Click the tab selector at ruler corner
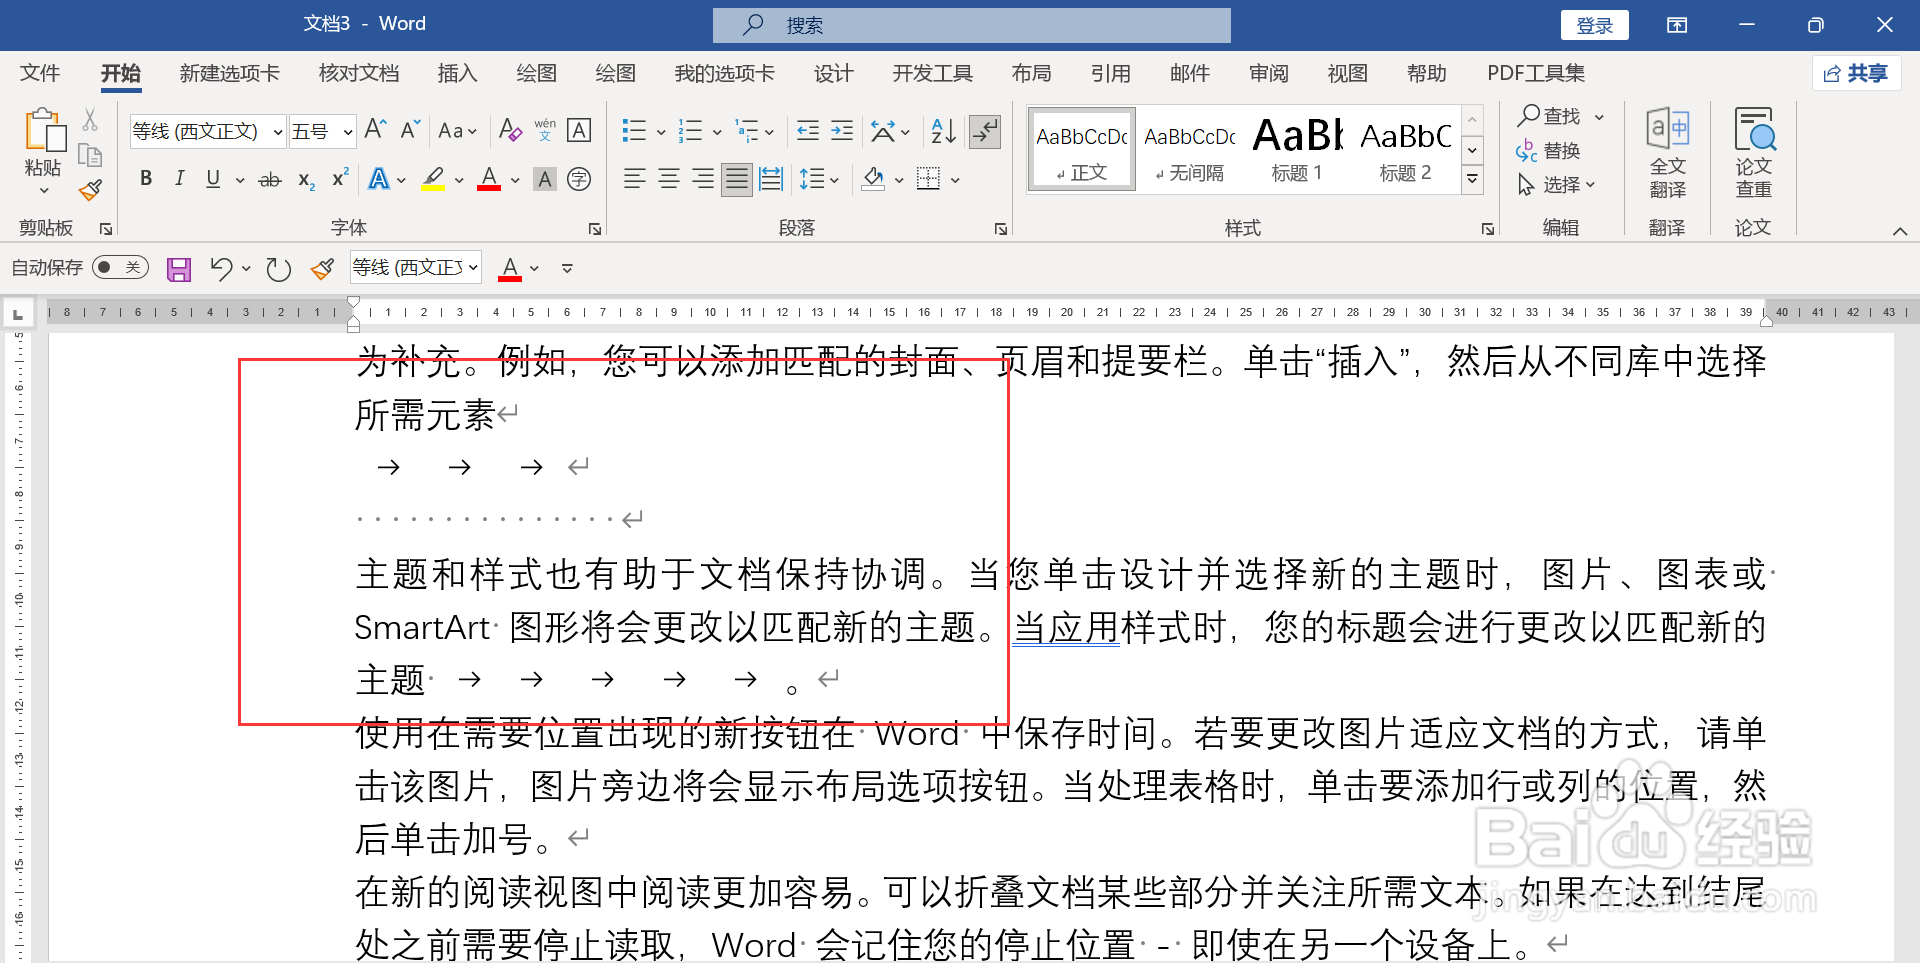This screenshot has width=1920, height=963. coord(17,314)
